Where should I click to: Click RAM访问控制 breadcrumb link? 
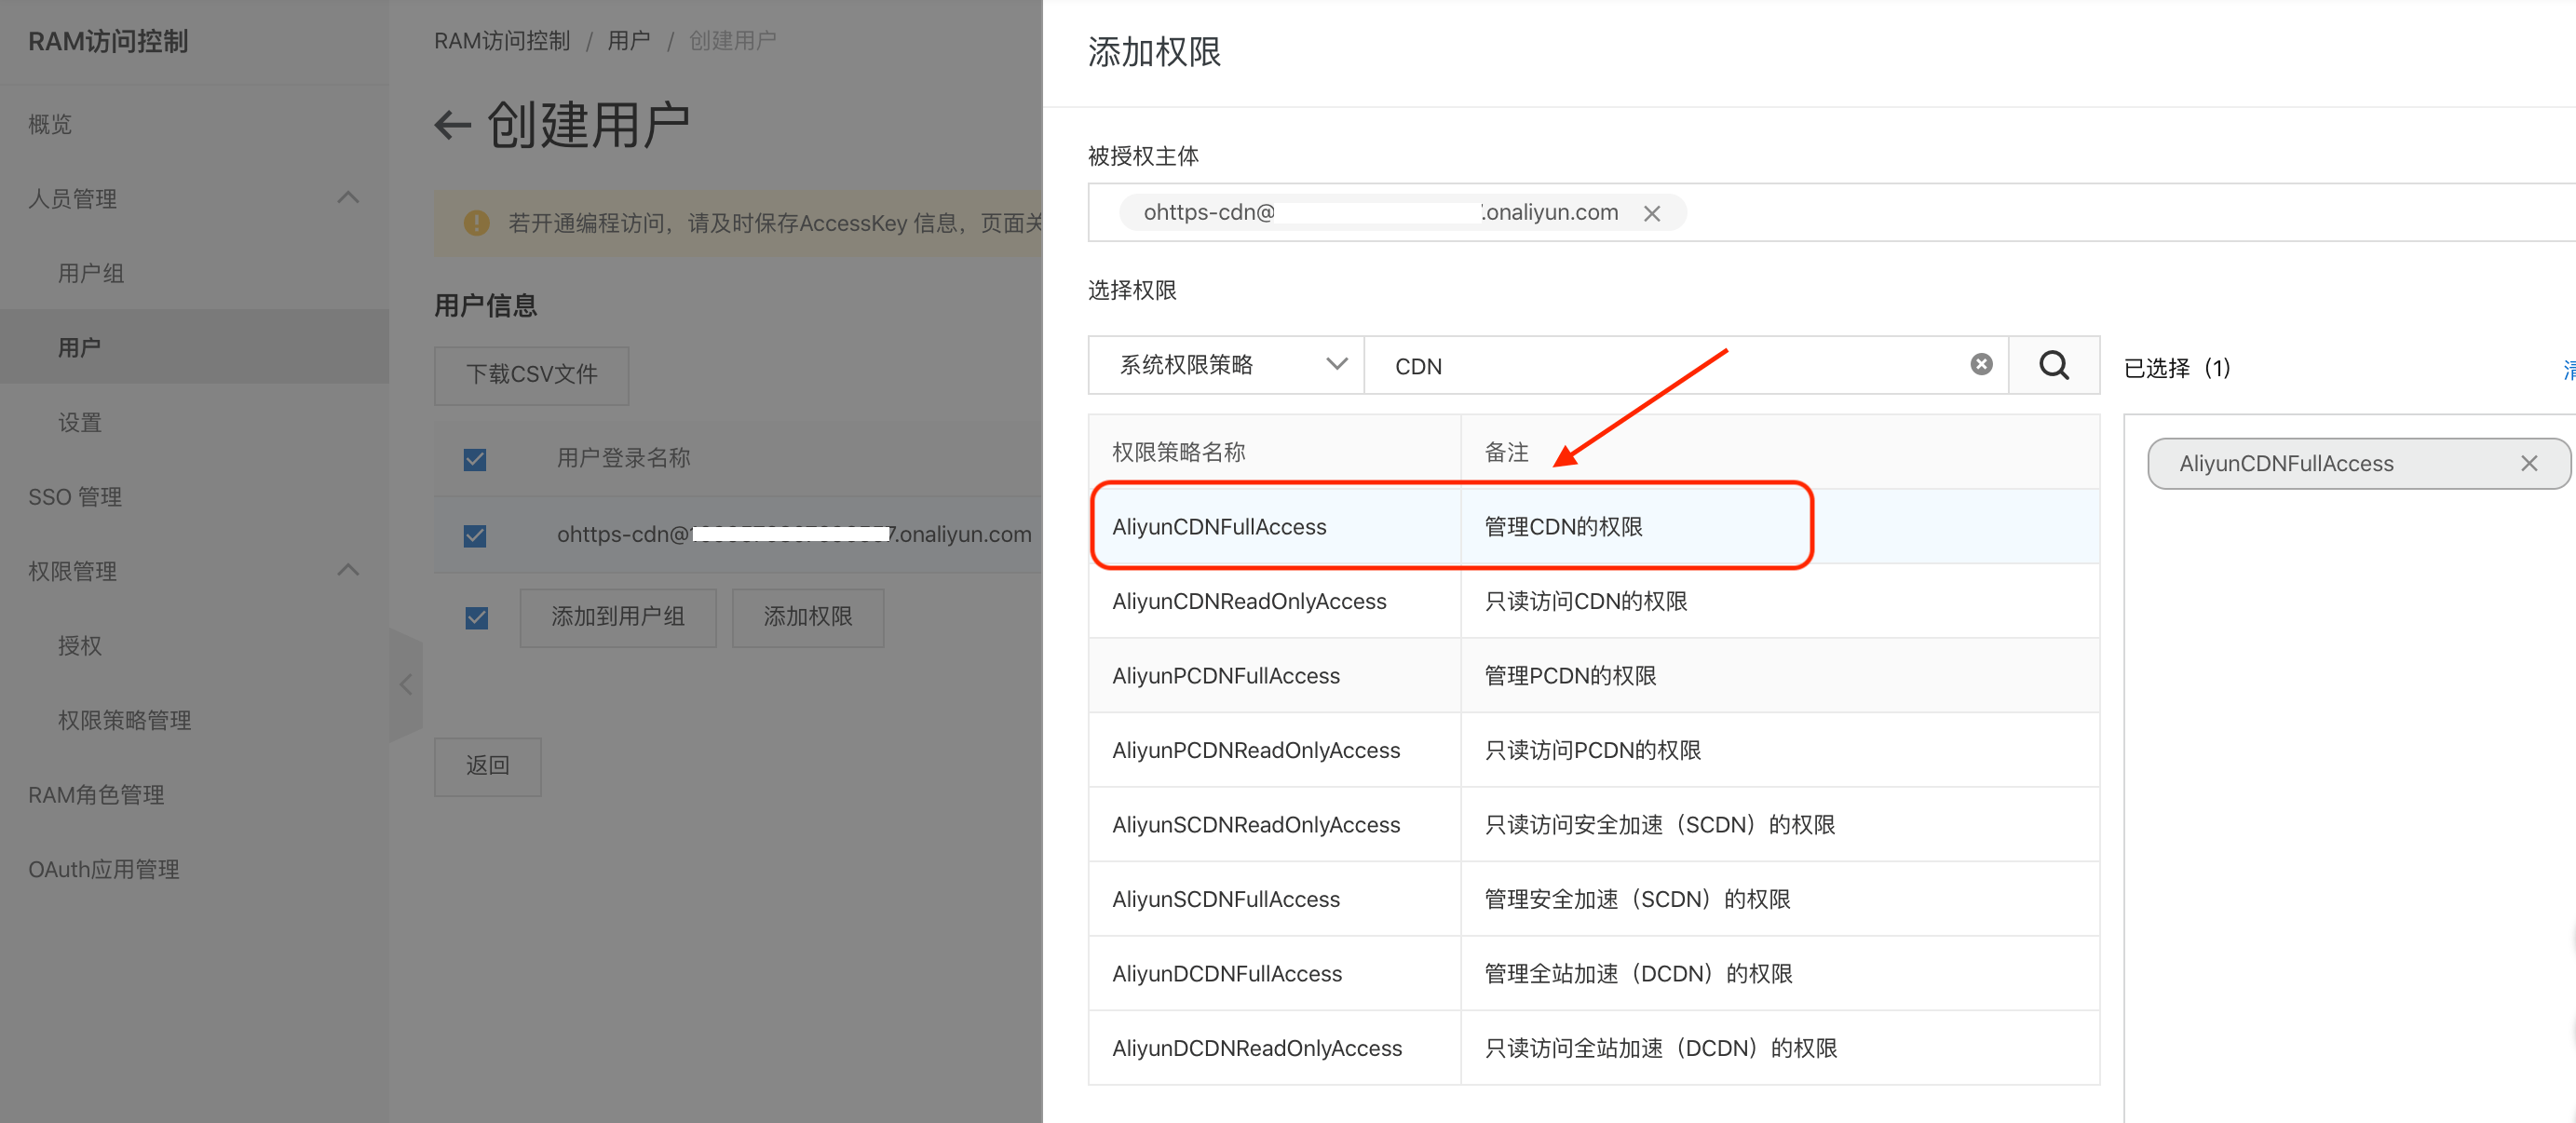(x=502, y=40)
